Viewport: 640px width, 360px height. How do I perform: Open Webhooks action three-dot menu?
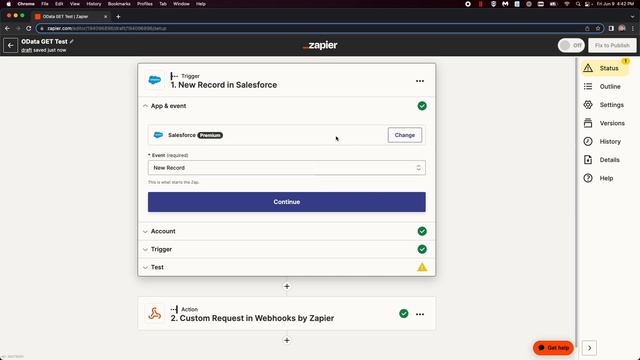[420, 314]
